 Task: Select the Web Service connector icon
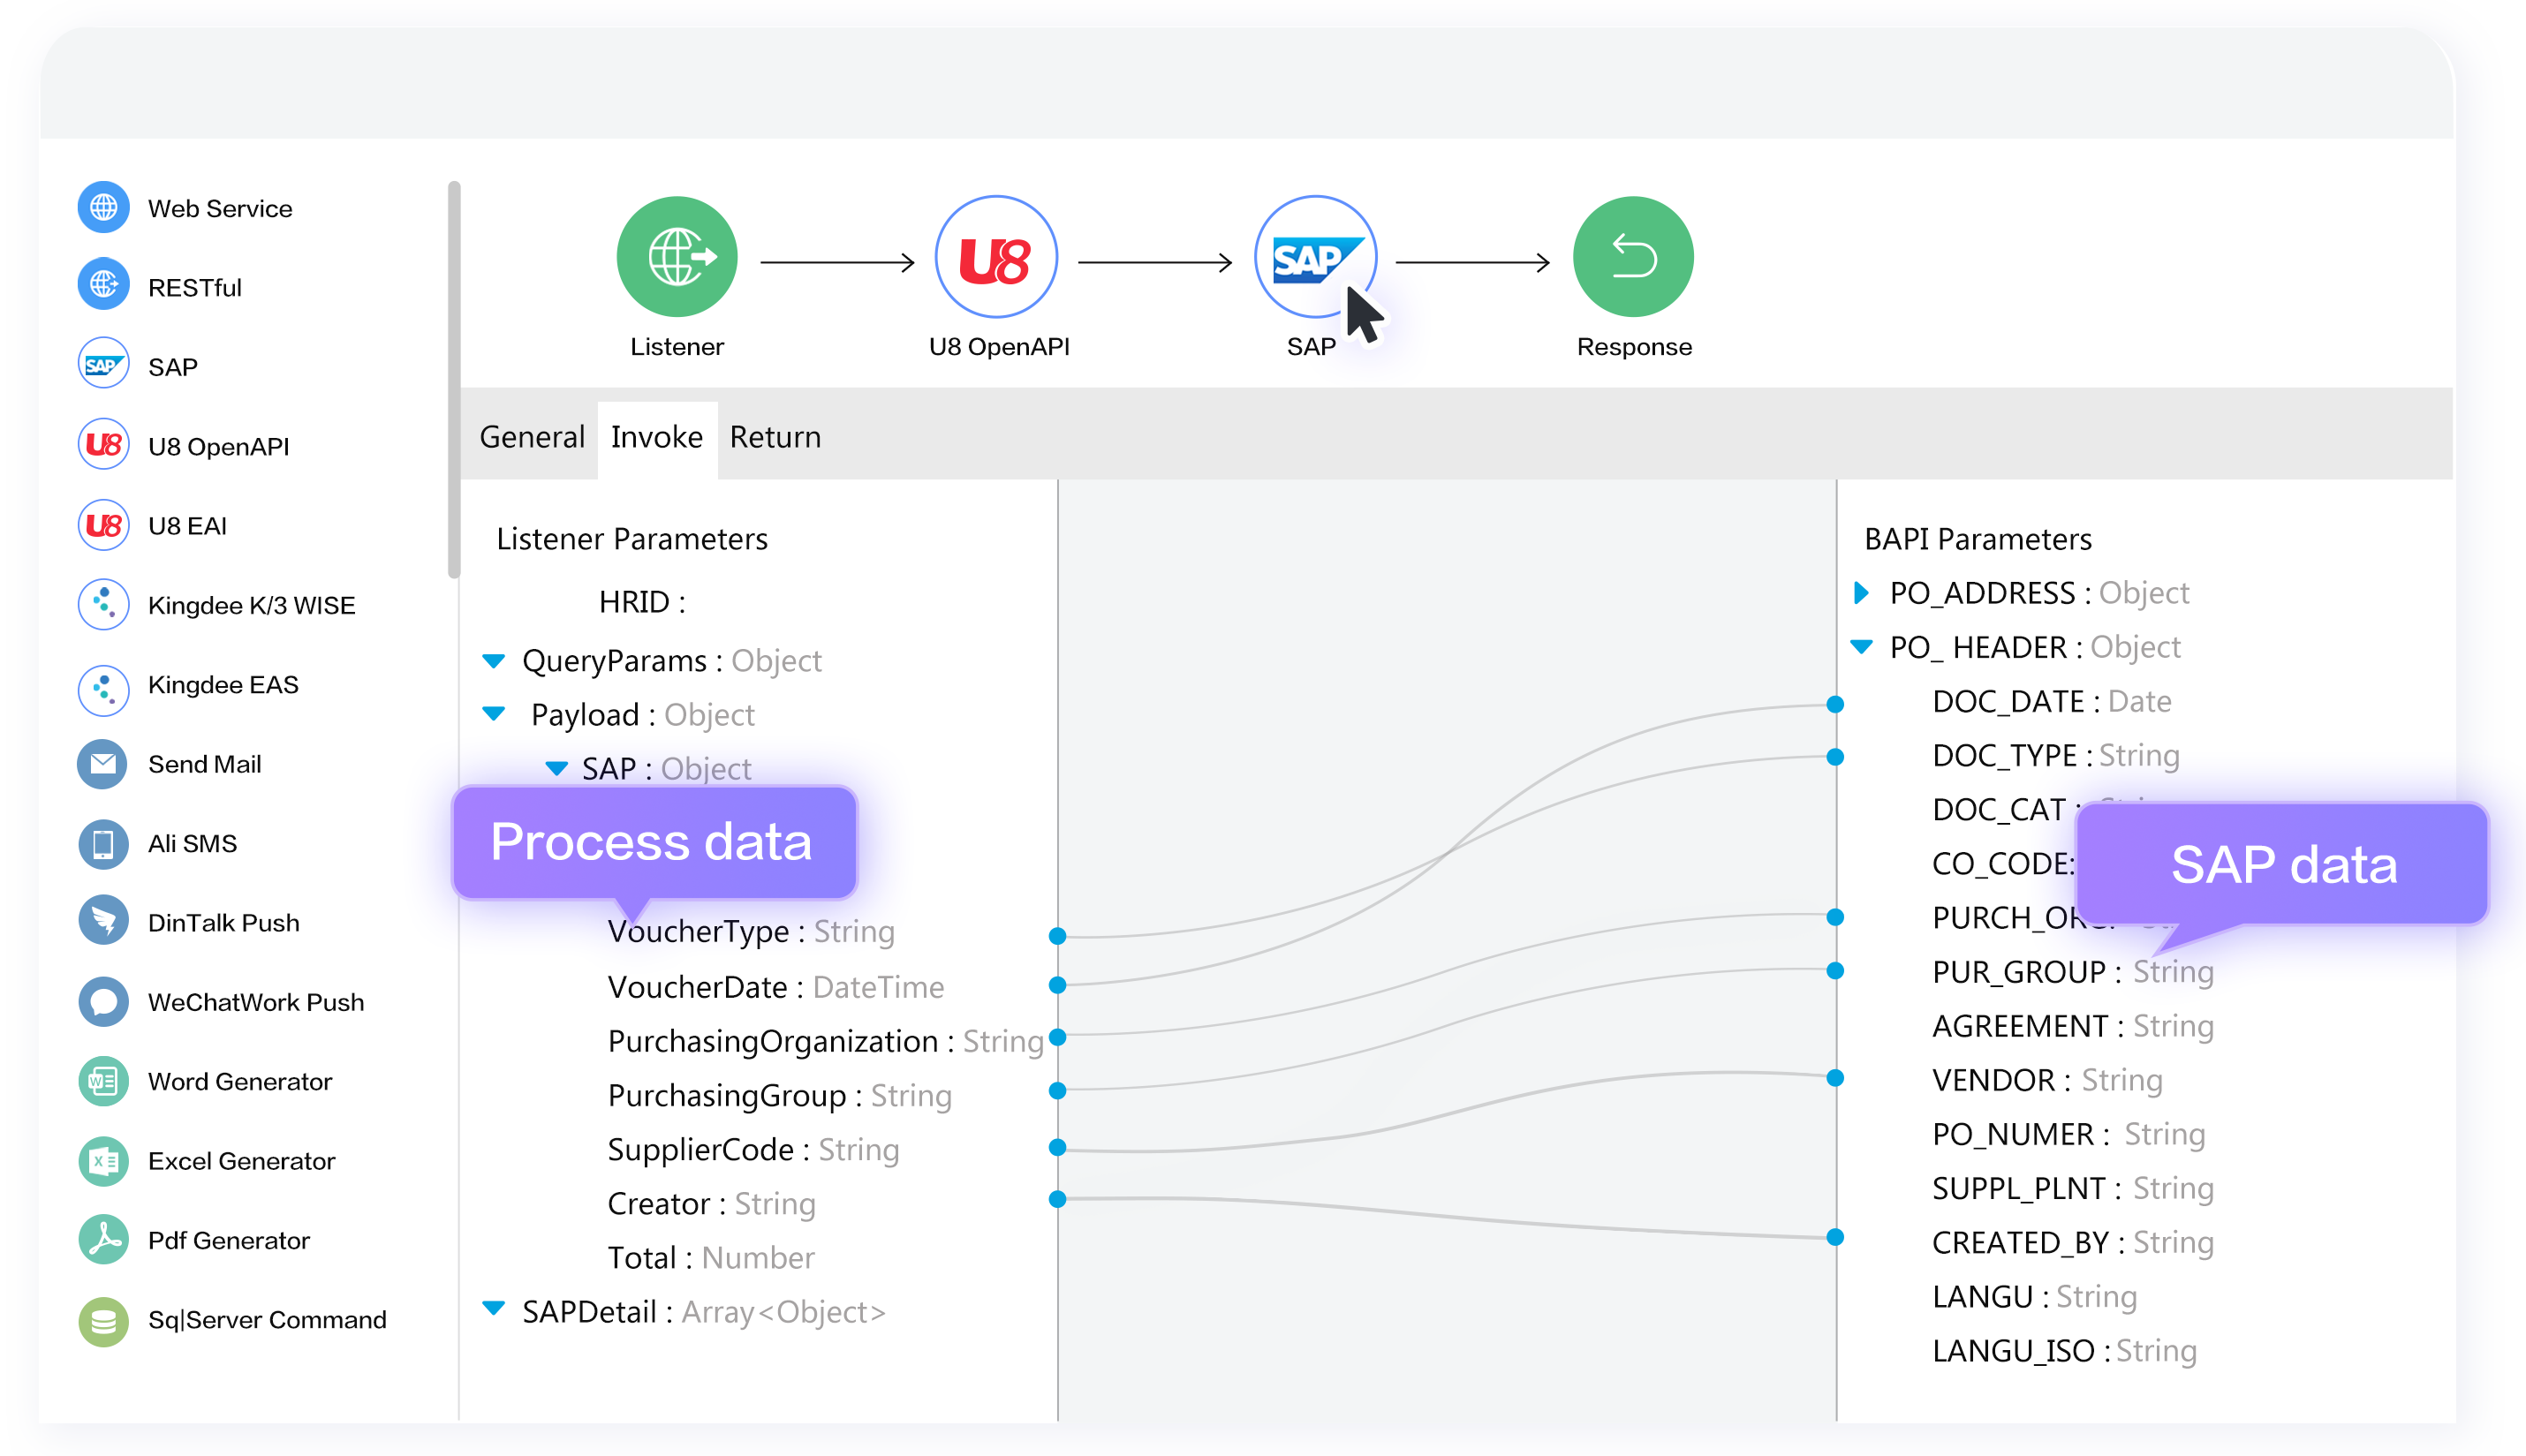[103, 207]
